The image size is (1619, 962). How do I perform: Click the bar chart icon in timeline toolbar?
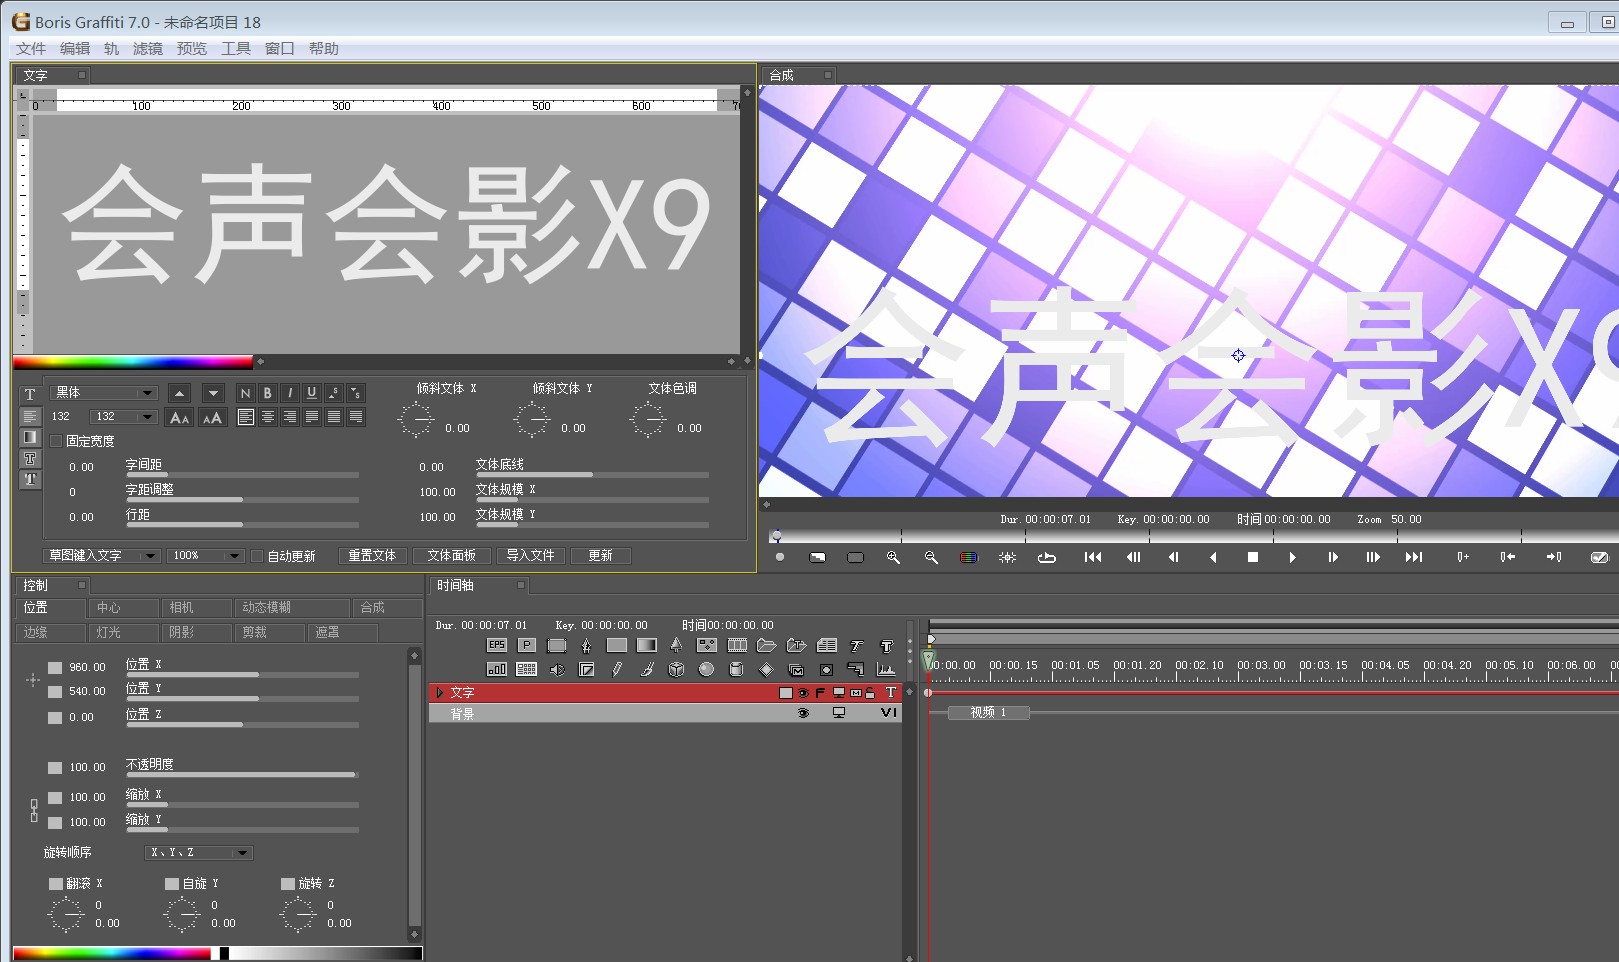[x=497, y=669]
